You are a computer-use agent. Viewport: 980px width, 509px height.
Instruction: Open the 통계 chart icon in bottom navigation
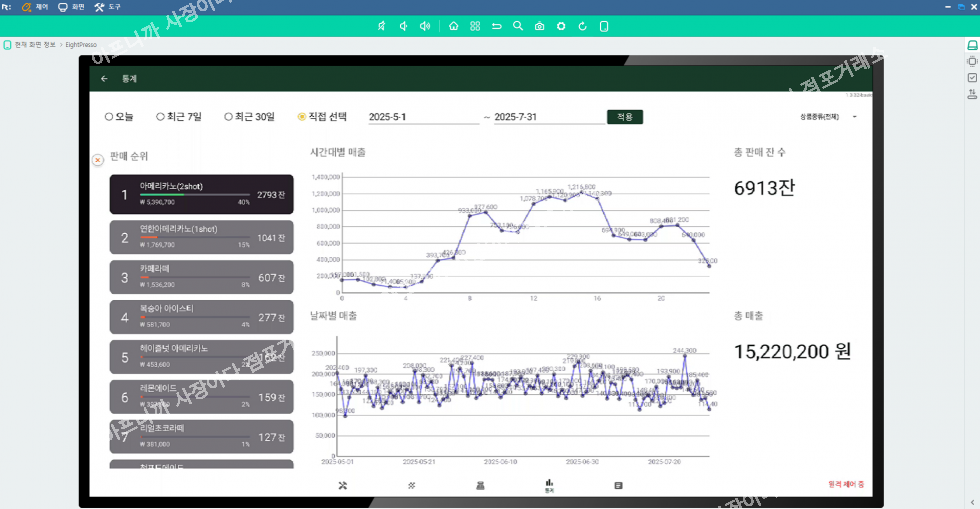(549, 485)
